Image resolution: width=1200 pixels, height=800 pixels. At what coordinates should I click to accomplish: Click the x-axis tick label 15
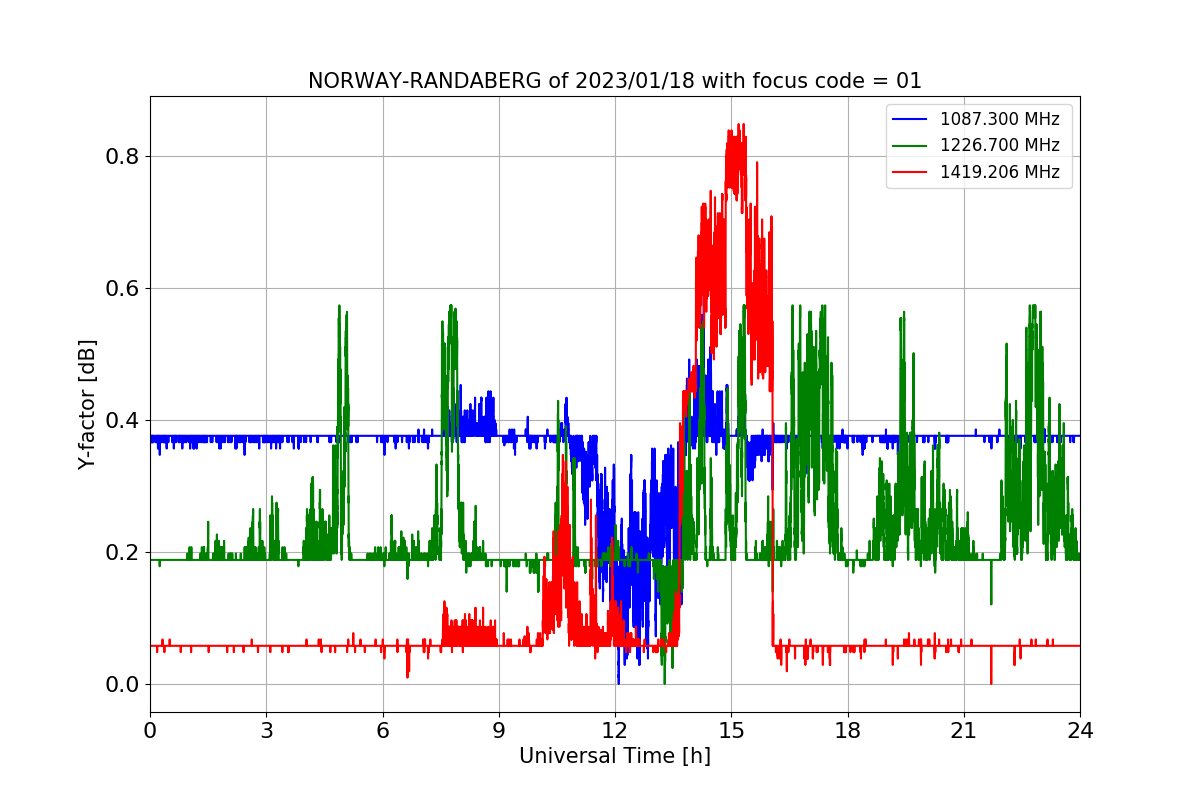(x=731, y=729)
